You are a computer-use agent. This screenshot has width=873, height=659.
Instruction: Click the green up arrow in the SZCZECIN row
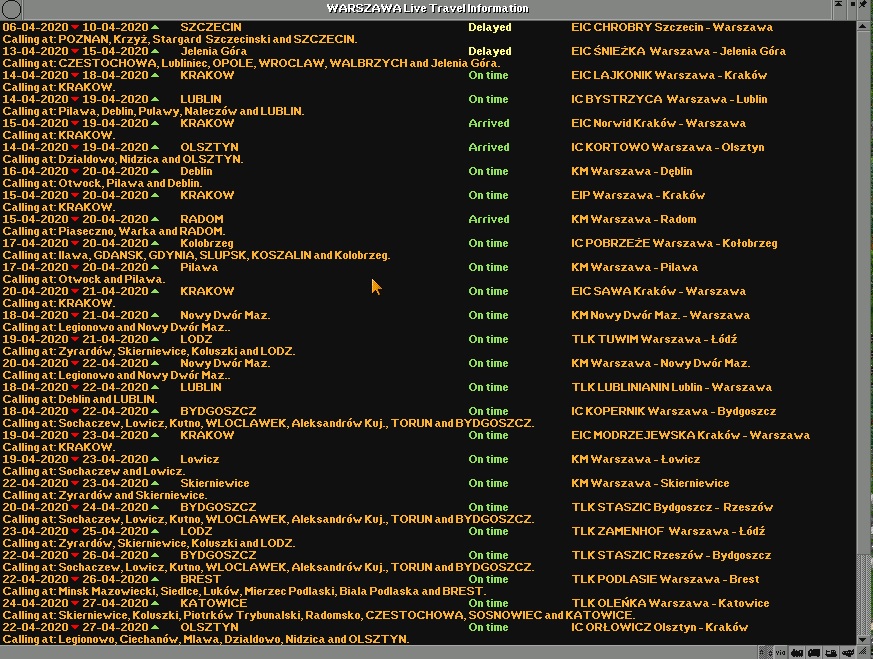point(154,27)
